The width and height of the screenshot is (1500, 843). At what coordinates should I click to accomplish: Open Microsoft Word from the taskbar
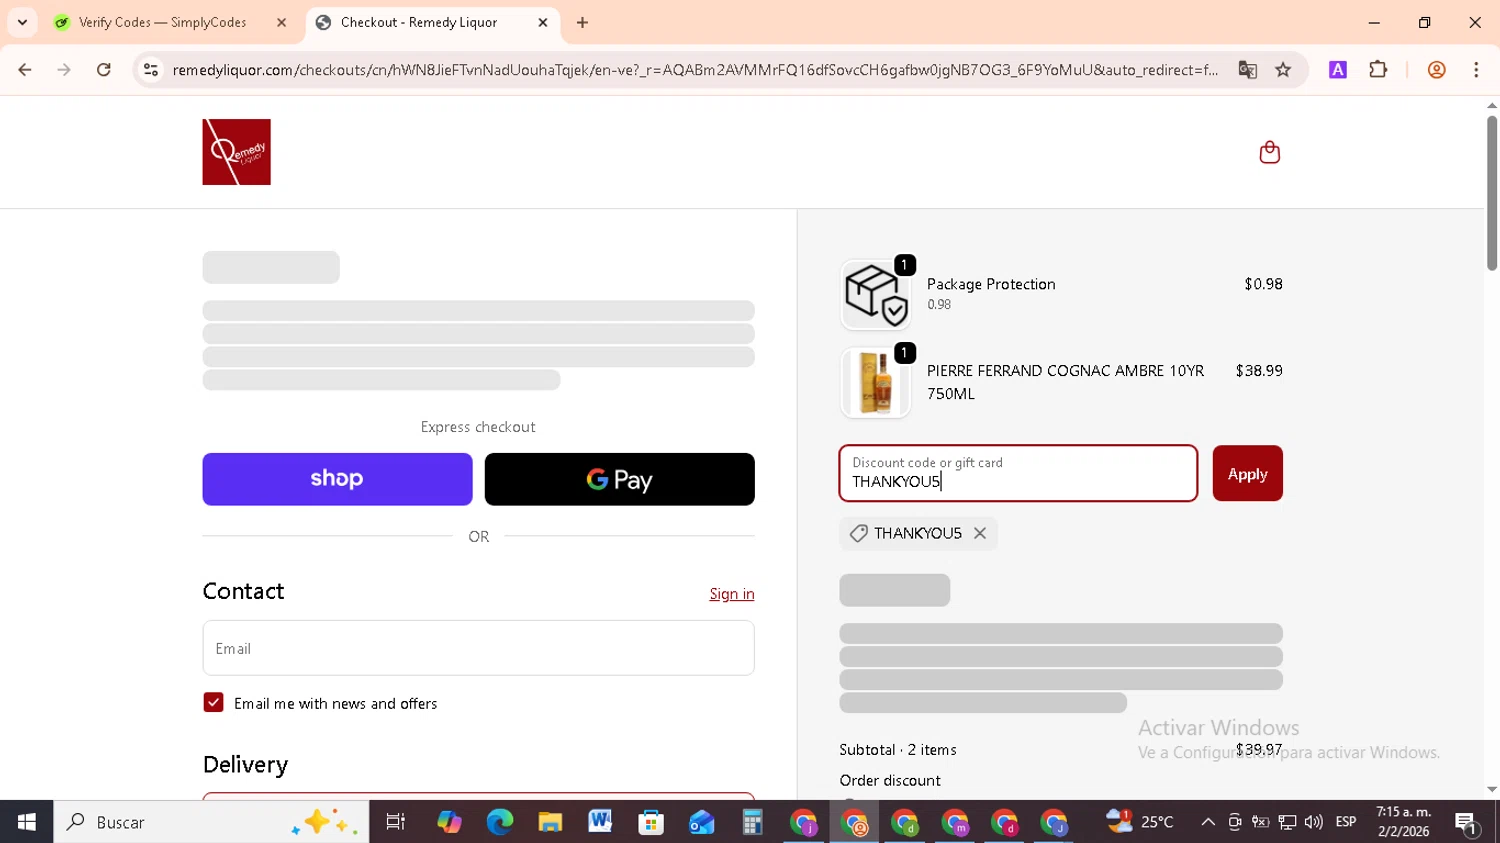[600, 822]
